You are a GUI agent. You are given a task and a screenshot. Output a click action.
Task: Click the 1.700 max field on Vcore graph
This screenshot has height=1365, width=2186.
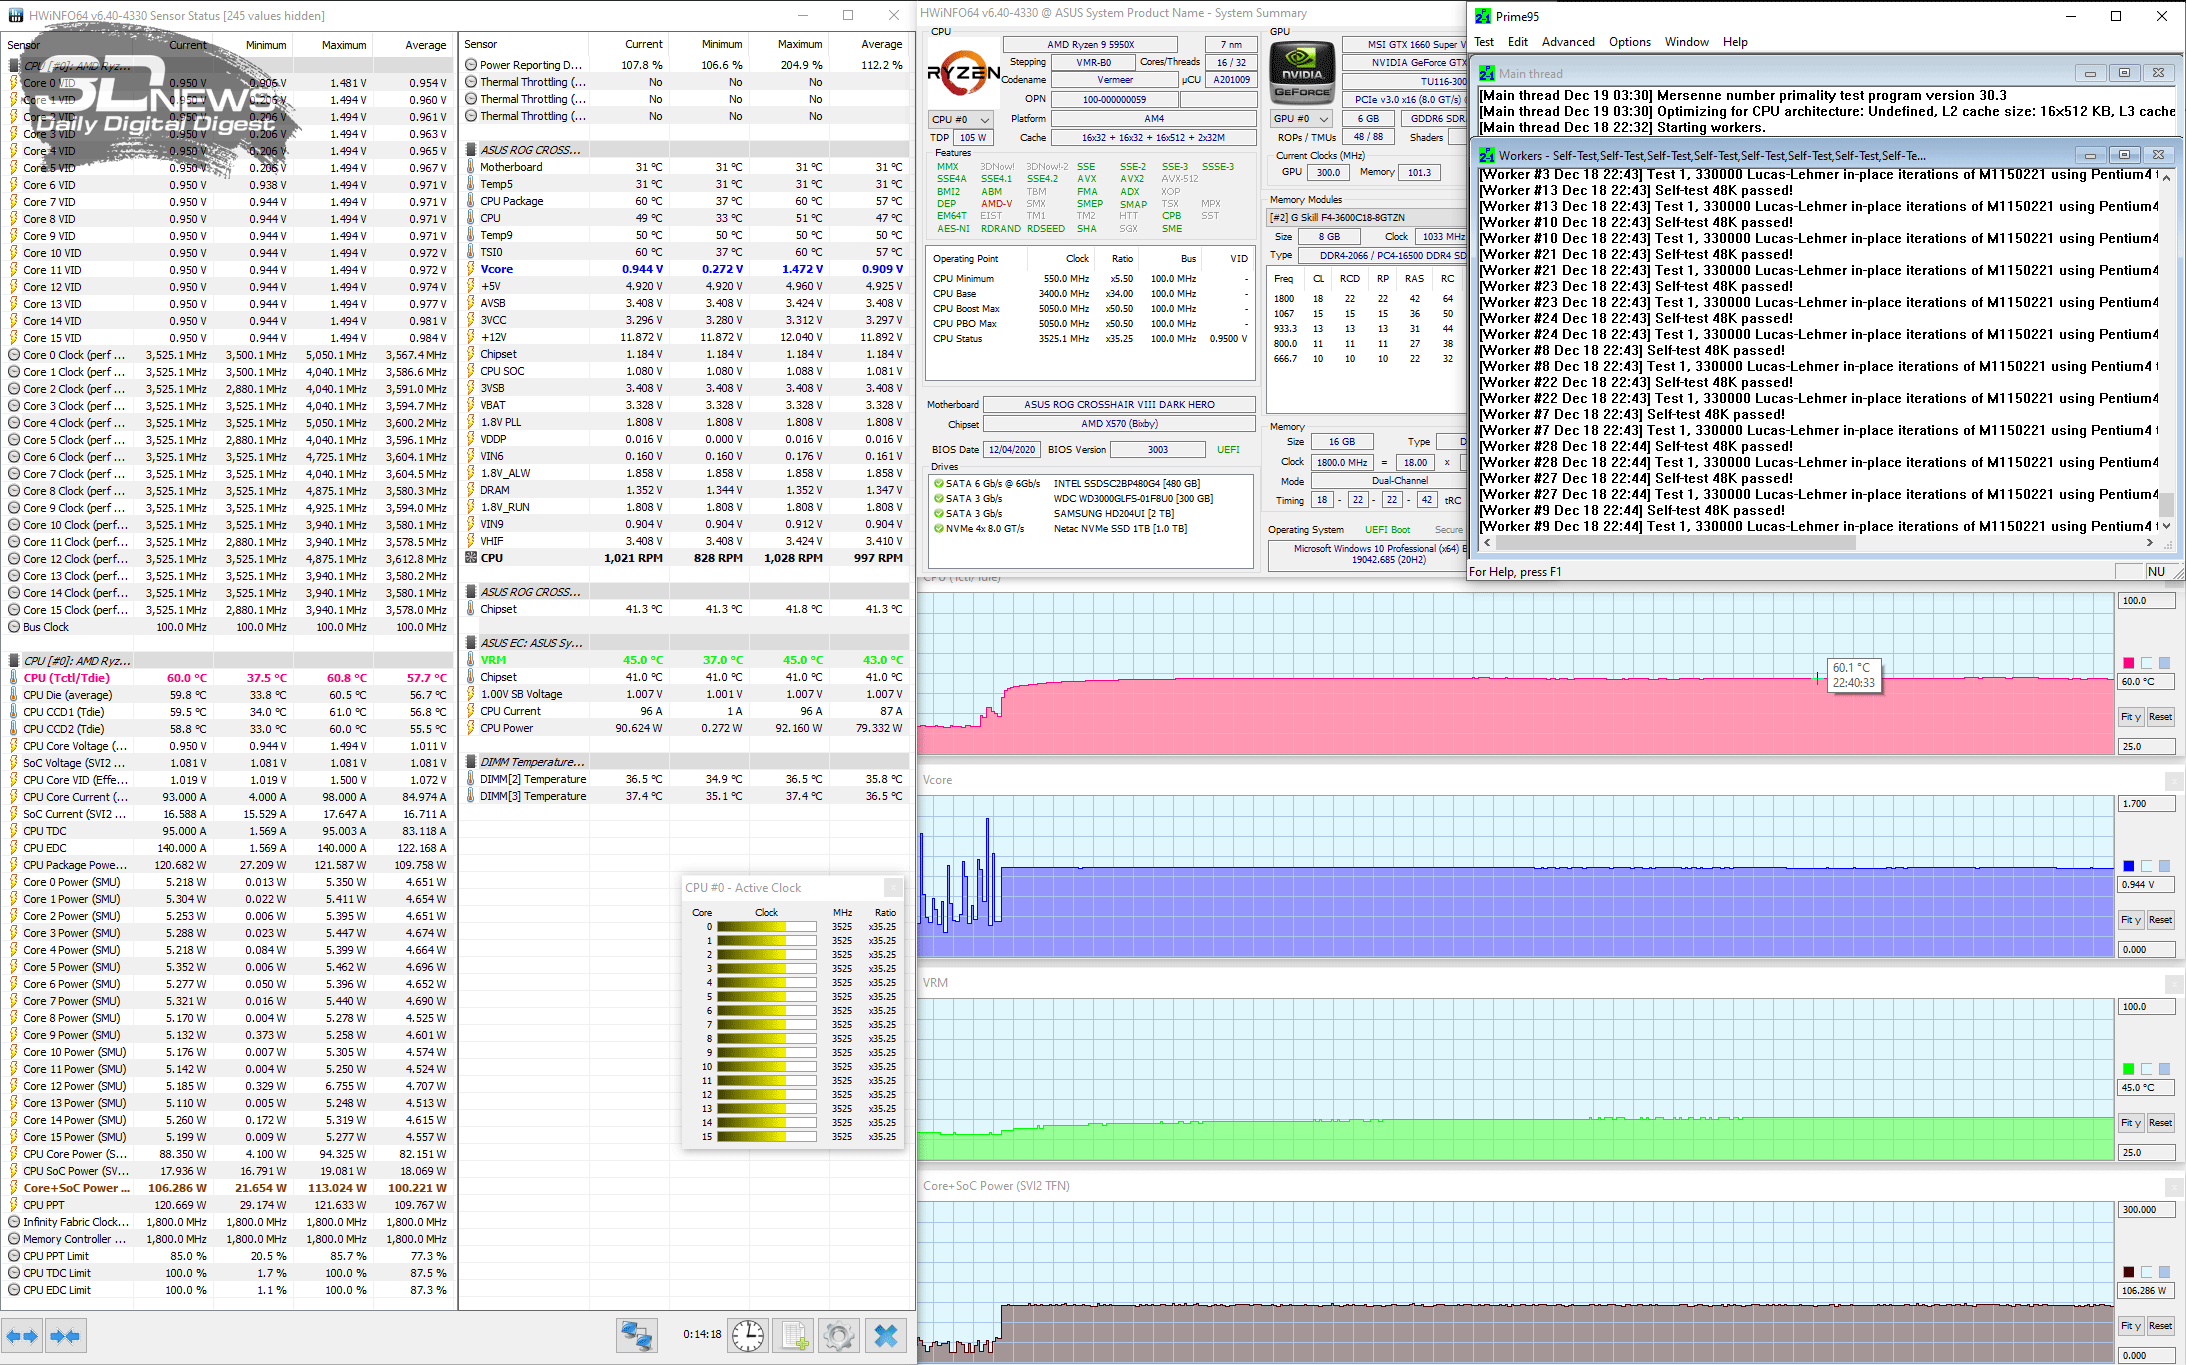pyautogui.click(x=2146, y=804)
